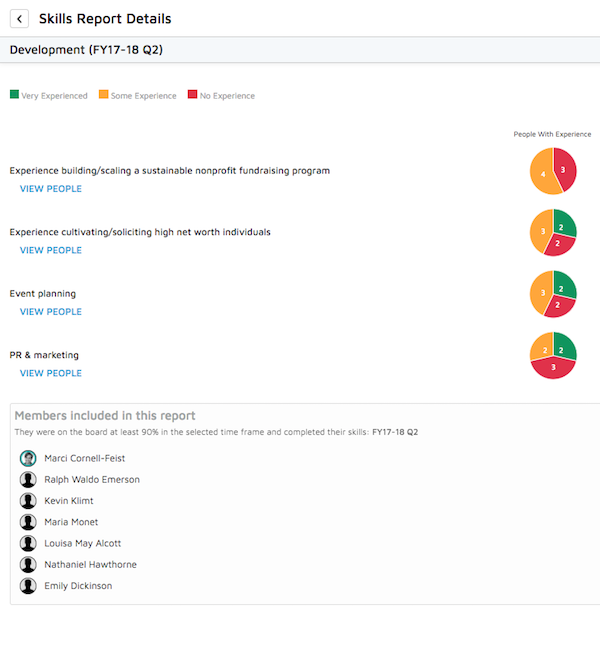Select Kevin Klimt's avatar icon
This screenshot has height=649, width=600.
[28, 501]
